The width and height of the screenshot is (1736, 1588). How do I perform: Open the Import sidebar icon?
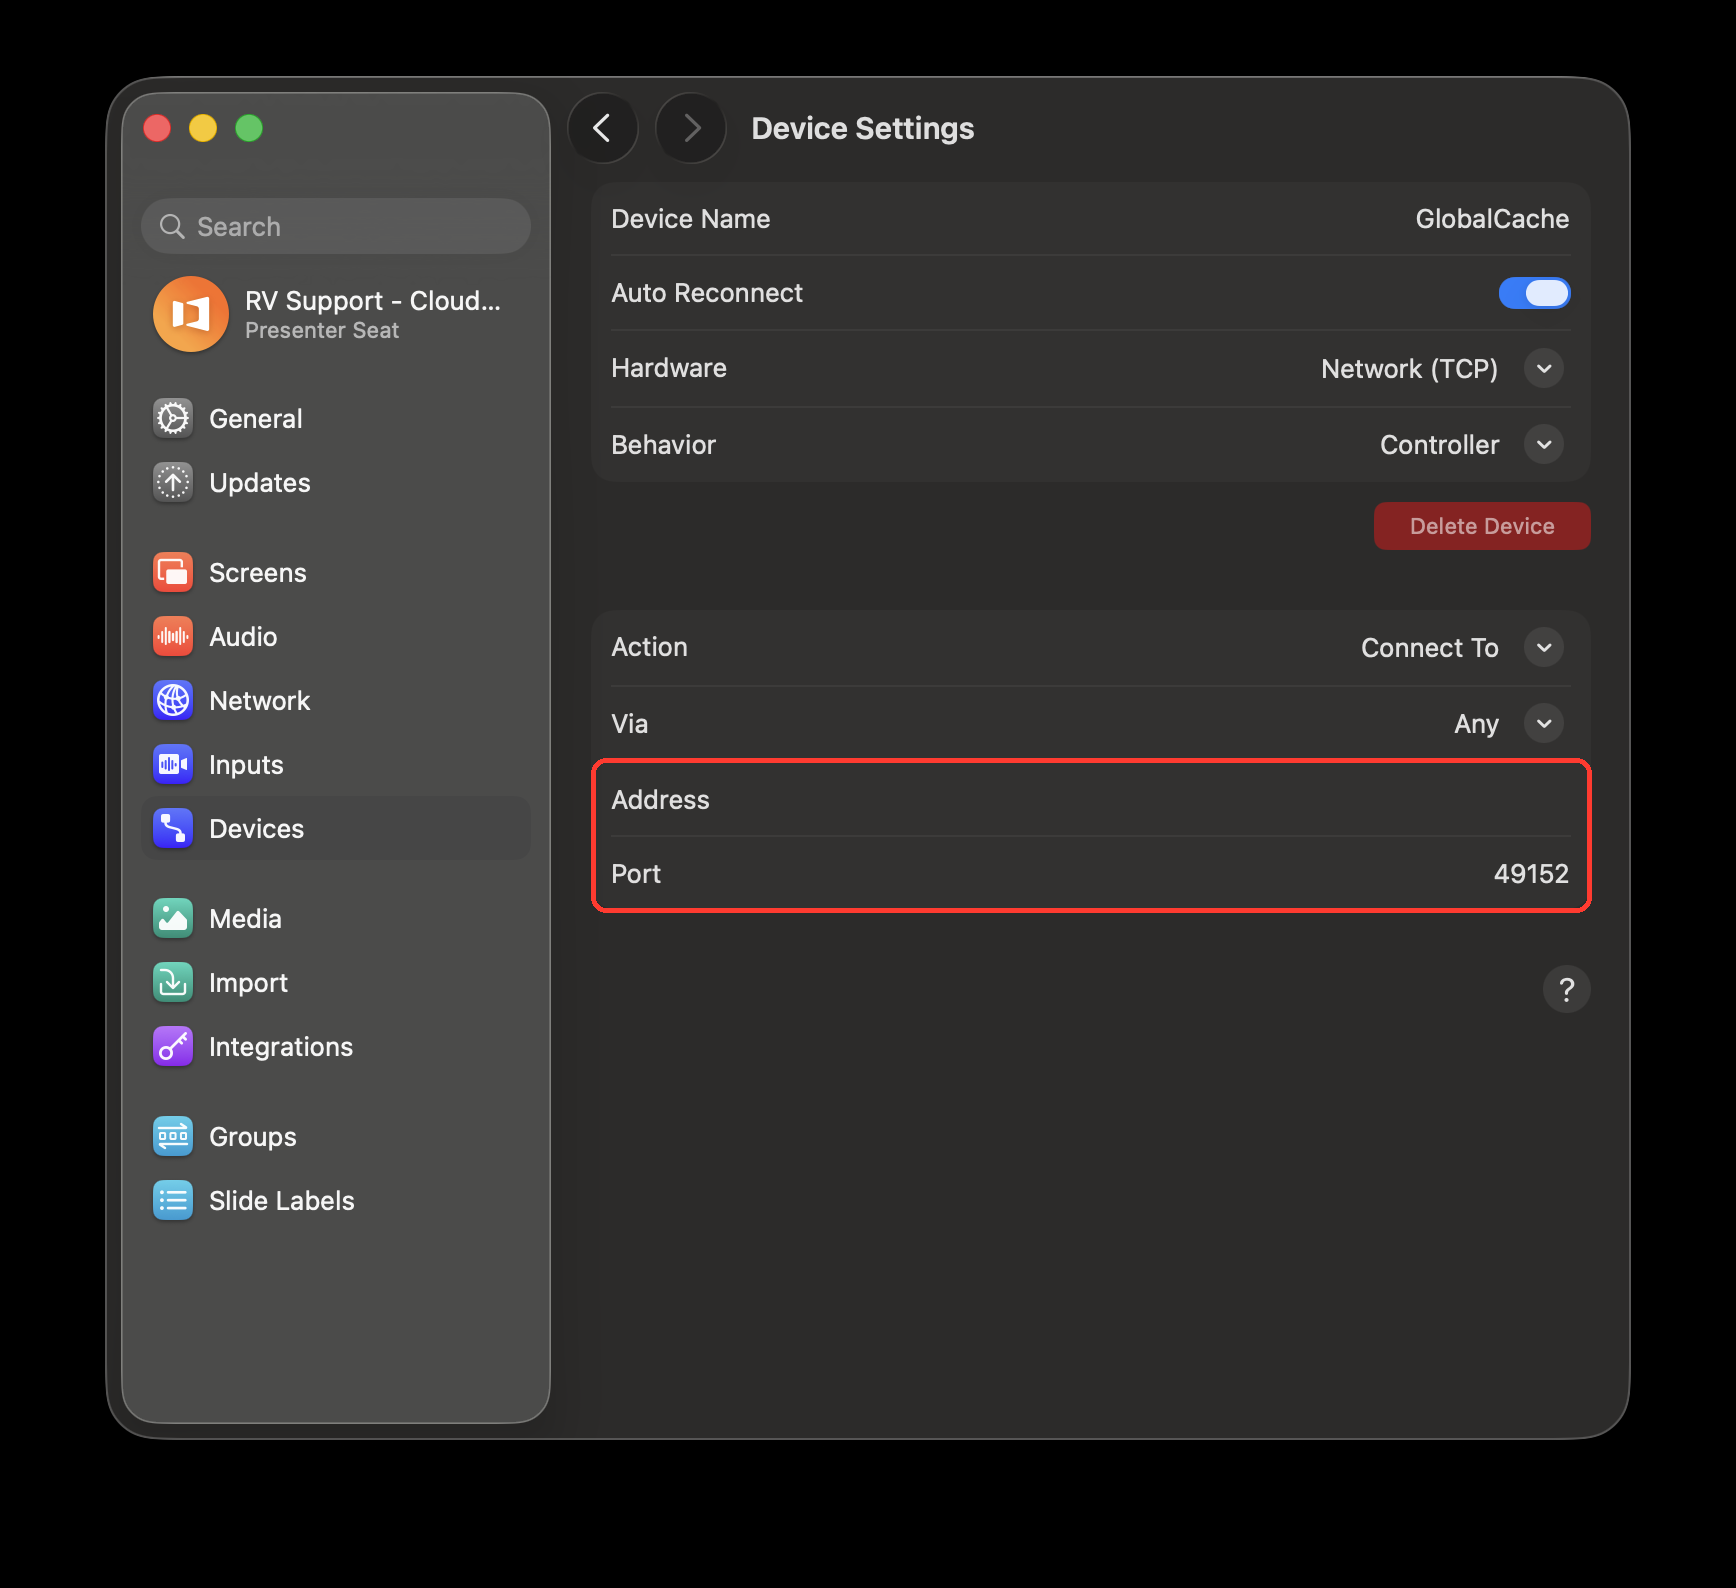[173, 982]
